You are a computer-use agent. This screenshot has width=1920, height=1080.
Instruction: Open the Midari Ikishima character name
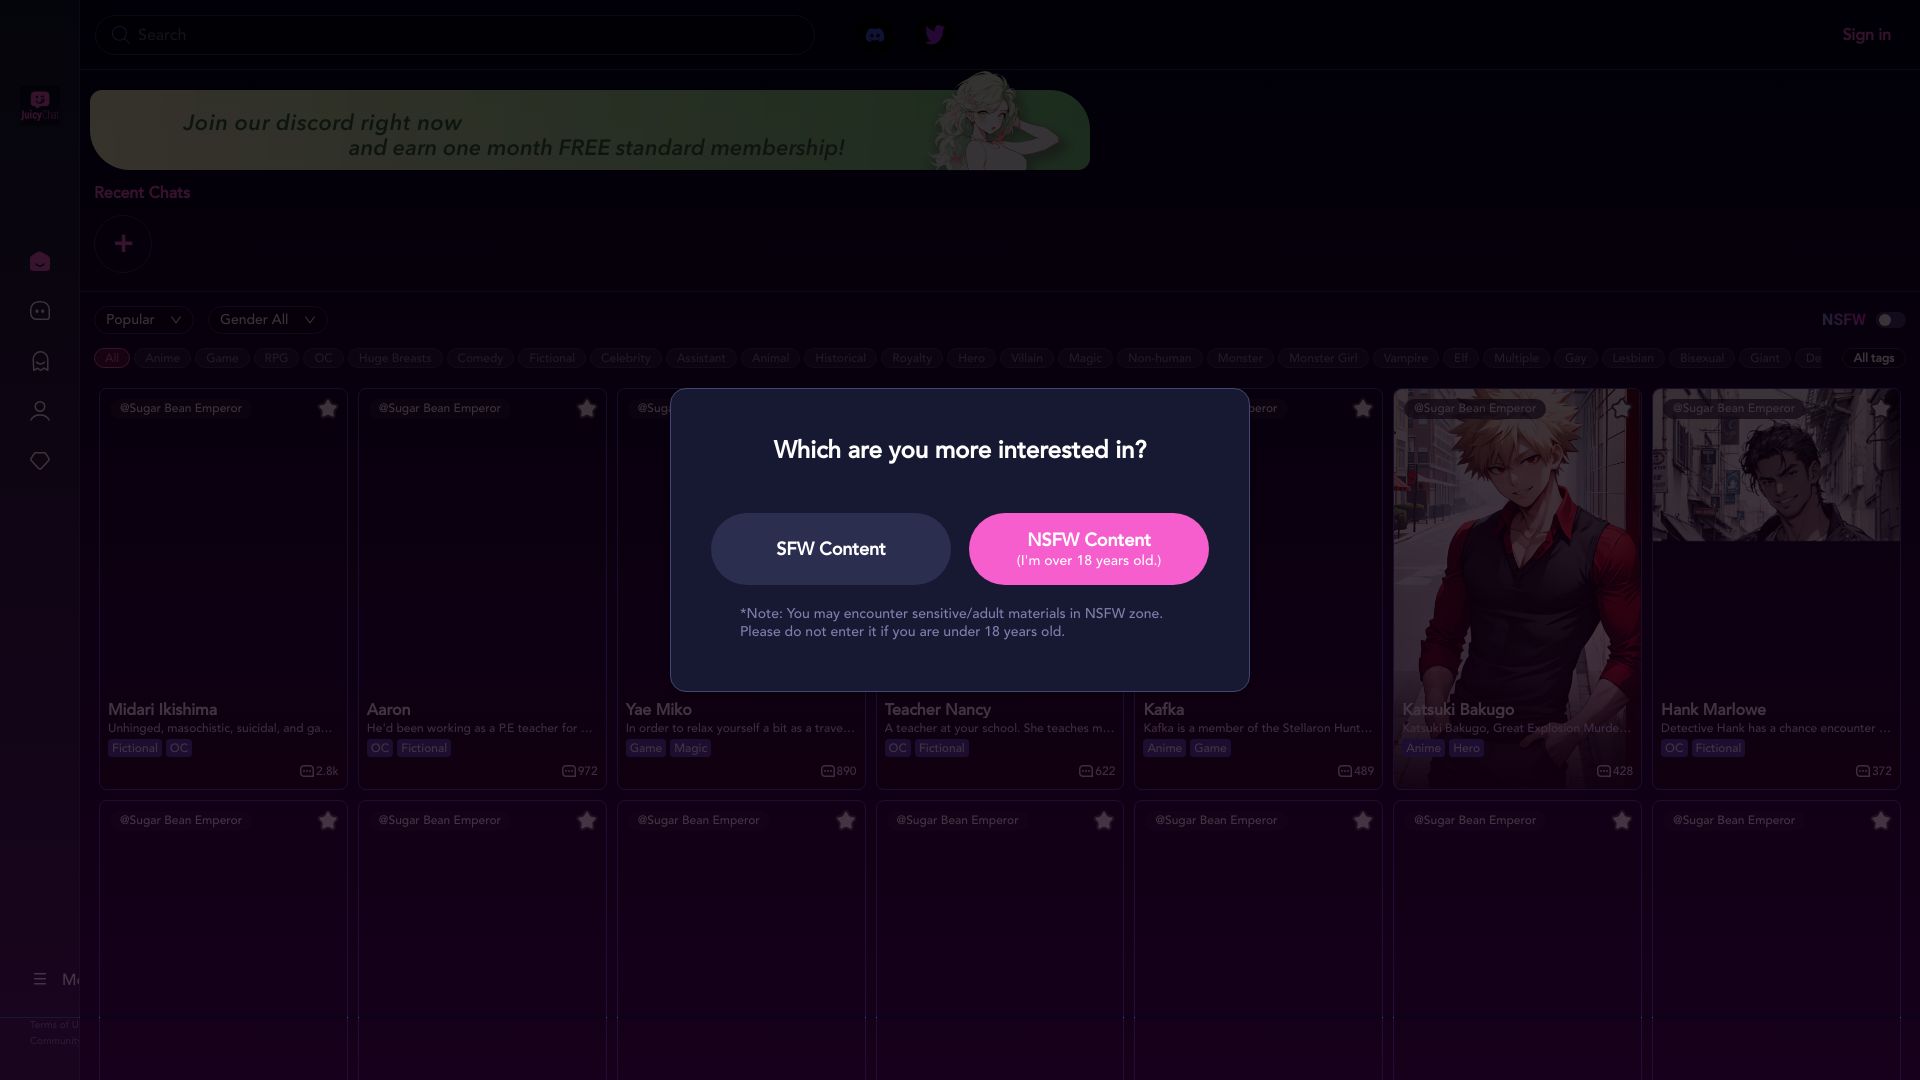[x=162, y=709]
